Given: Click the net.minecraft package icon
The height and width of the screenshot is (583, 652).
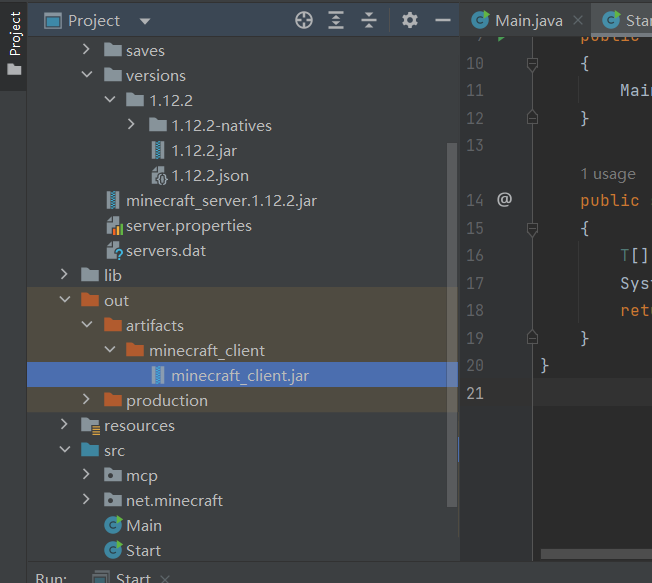Looking at the screenshot, I should pos(113,499).
